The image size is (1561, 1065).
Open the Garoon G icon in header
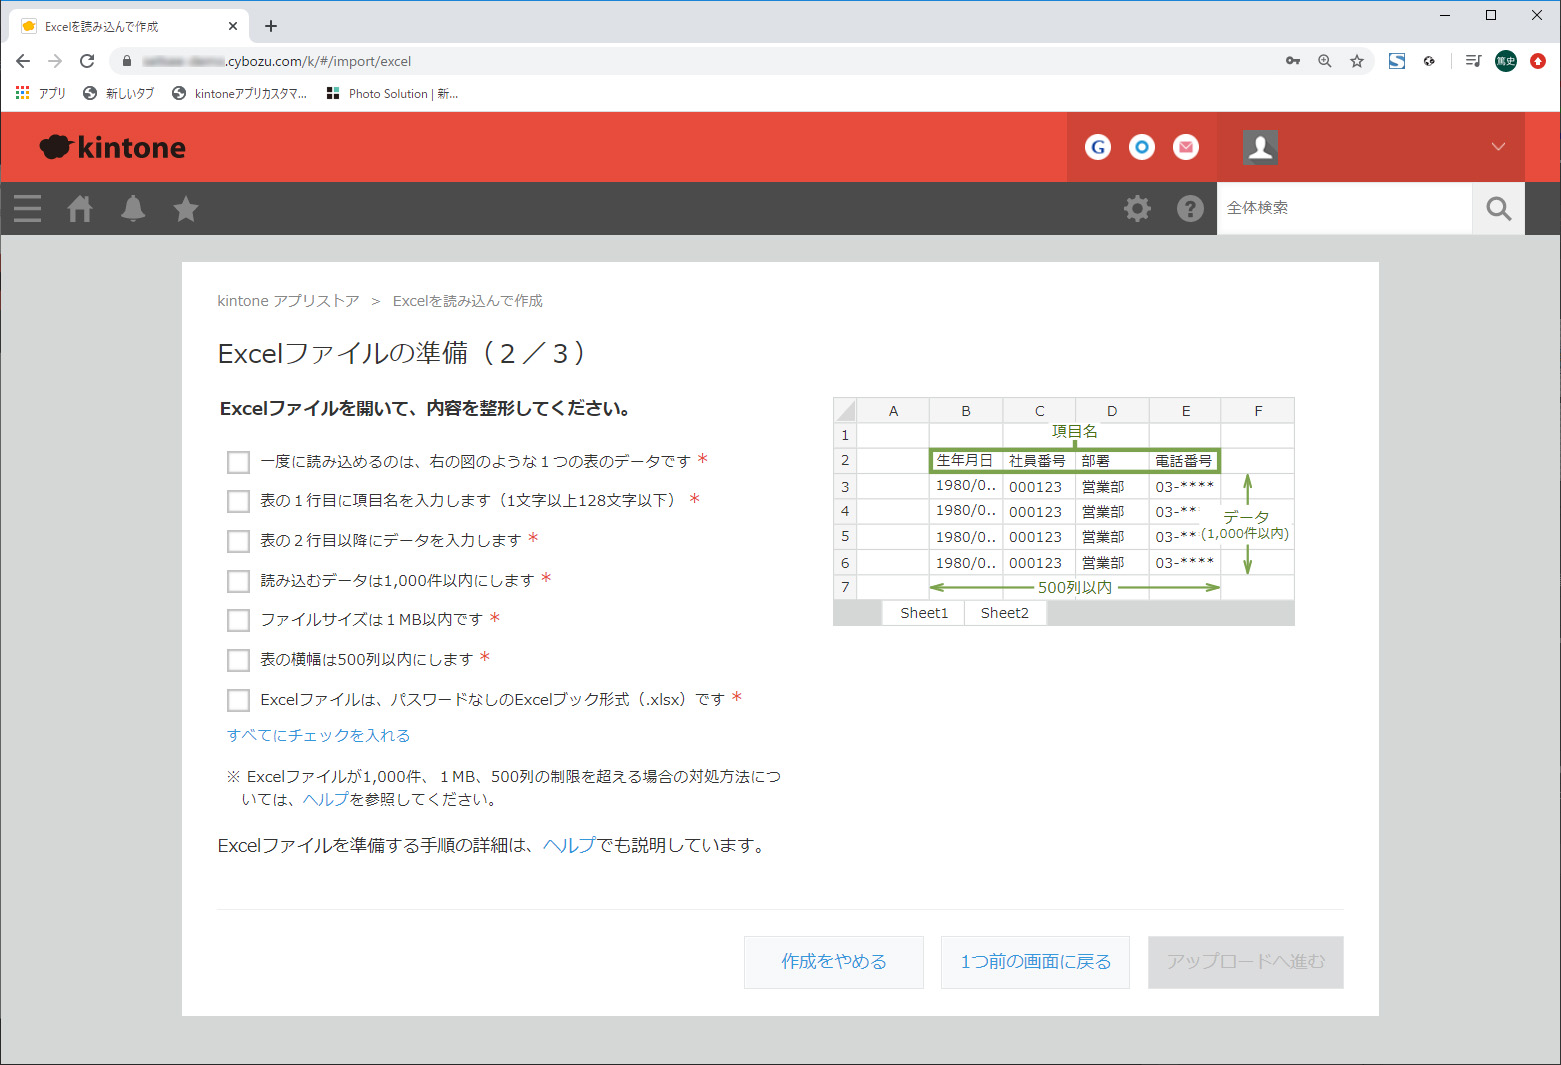click(x=1098, y=147)
